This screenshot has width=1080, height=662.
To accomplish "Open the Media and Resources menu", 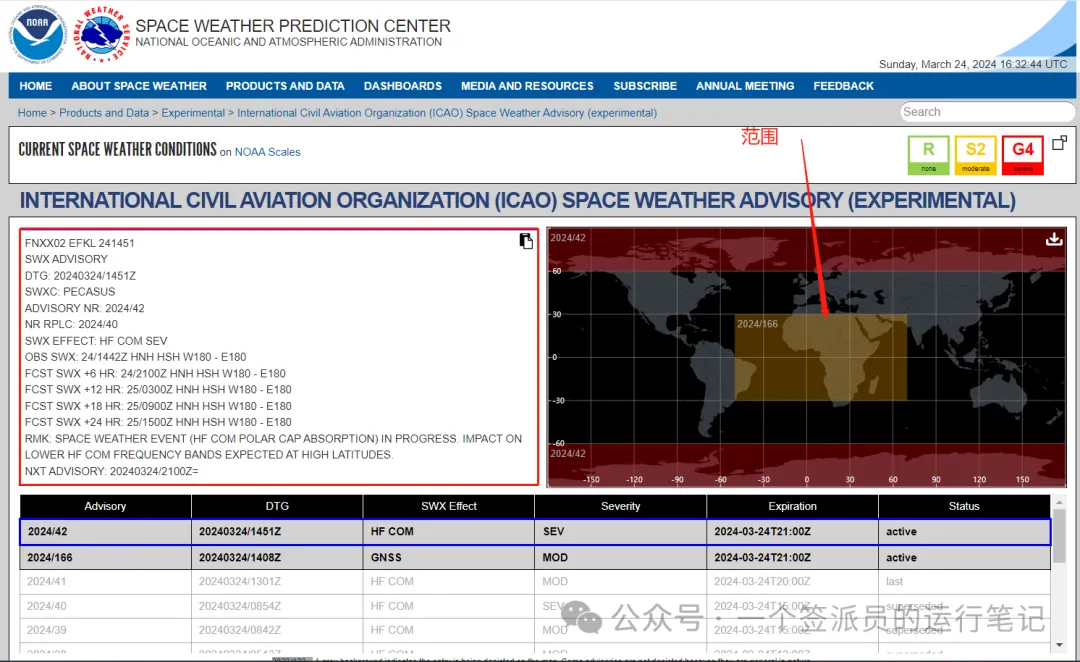I will (x=527, y=86).
